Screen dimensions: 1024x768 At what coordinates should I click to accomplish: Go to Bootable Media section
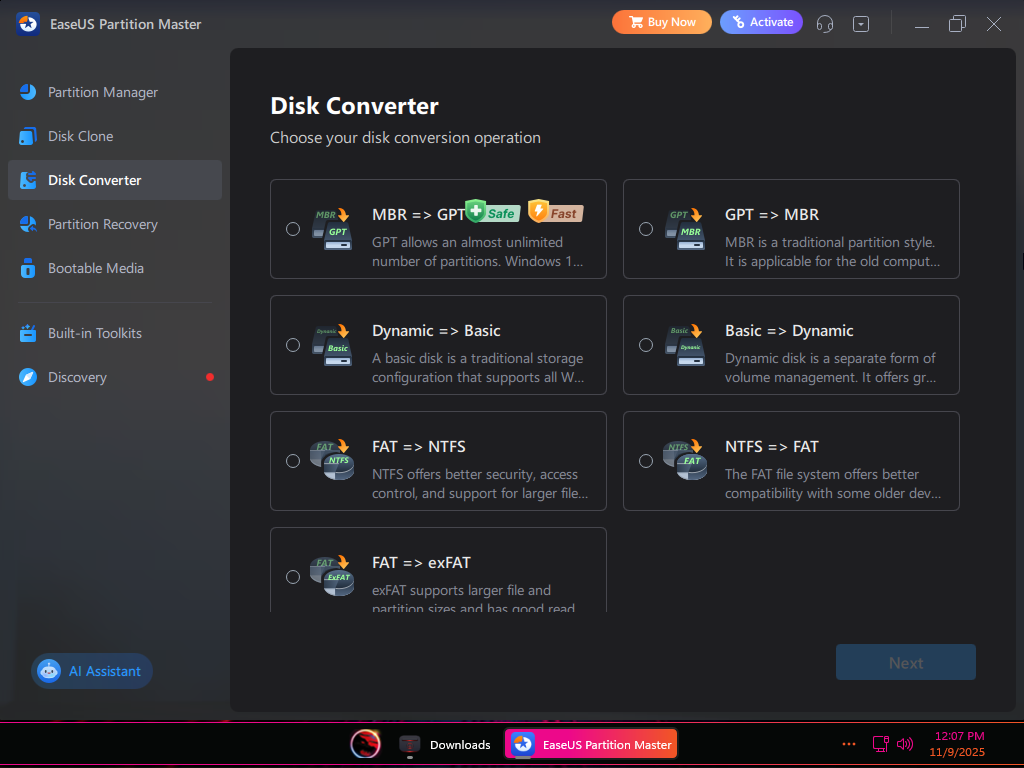pyautogui.click(x=115, y=268)
